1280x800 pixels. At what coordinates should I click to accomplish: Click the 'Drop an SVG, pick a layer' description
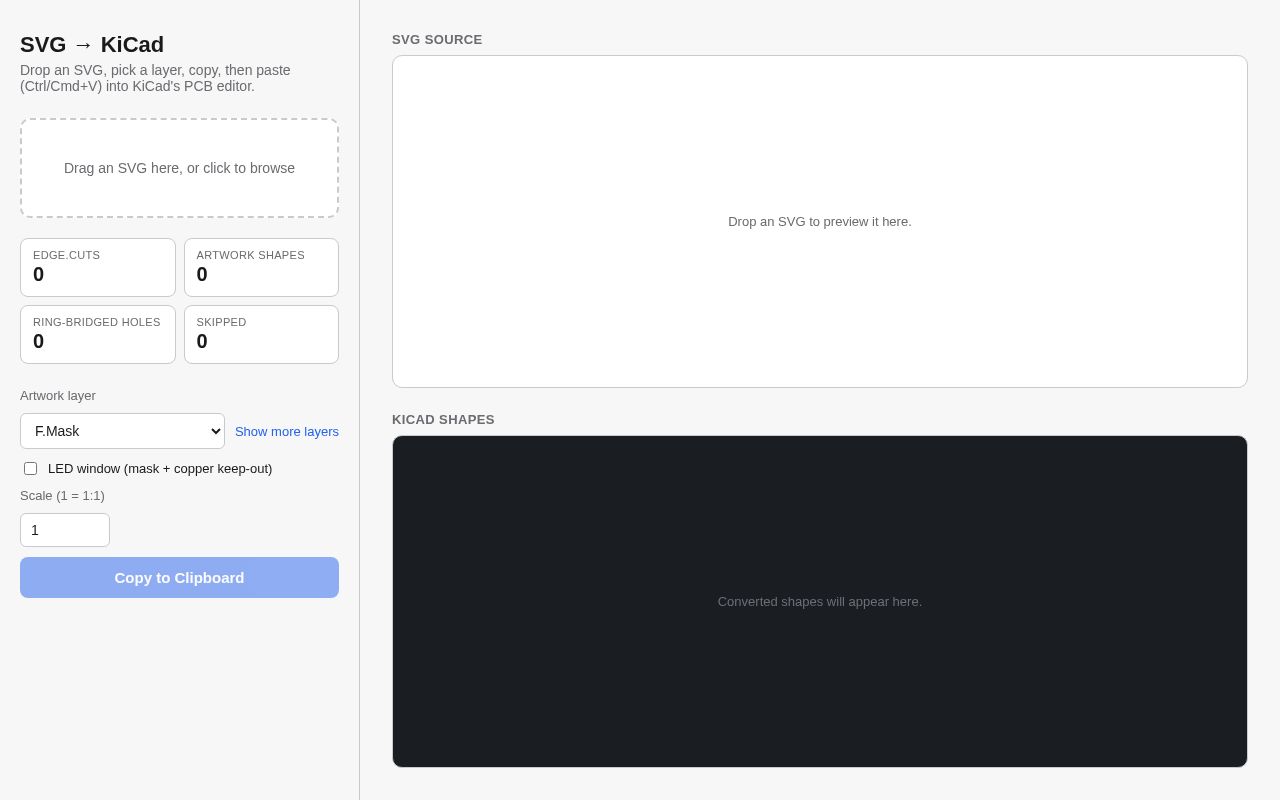(155, 78)
